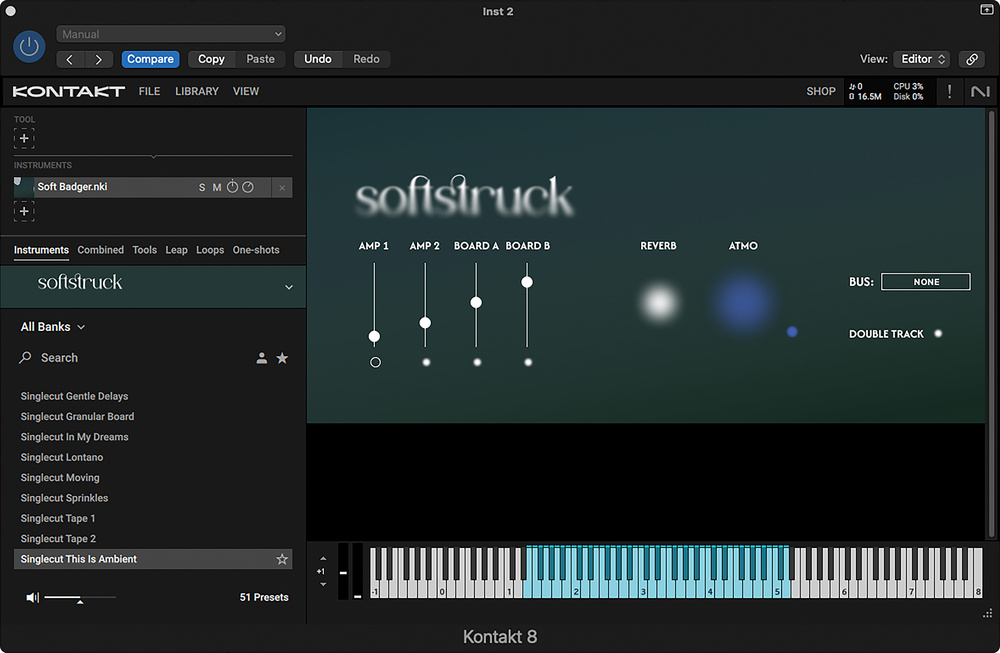Viewport: 1000px width, 653px height.
Task: Toggle the AMP 2 enable dot
Action: (x=426, y=362)
